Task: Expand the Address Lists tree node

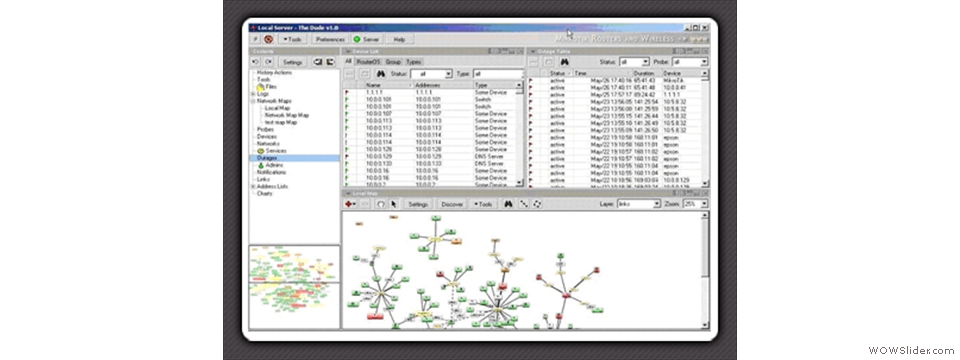Action: point(253,186)
